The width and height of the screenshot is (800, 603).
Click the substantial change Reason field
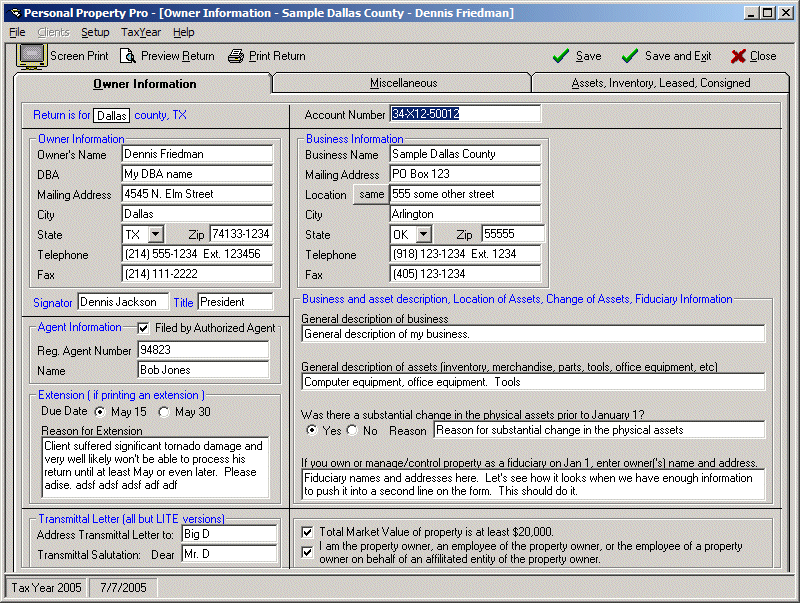point(599,430)
